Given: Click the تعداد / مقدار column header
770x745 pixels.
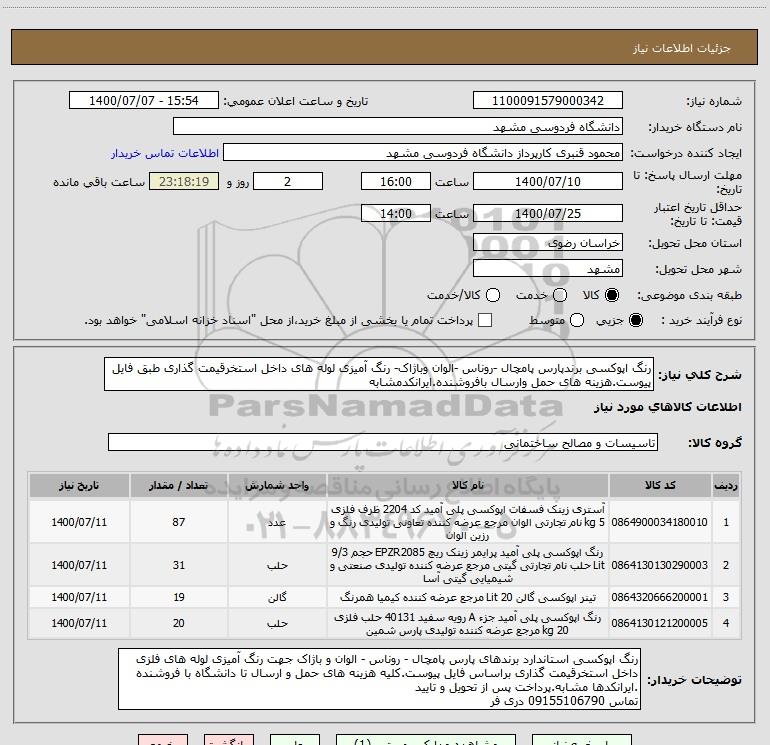Looking at the screenshot, I should tap(179, 486).
